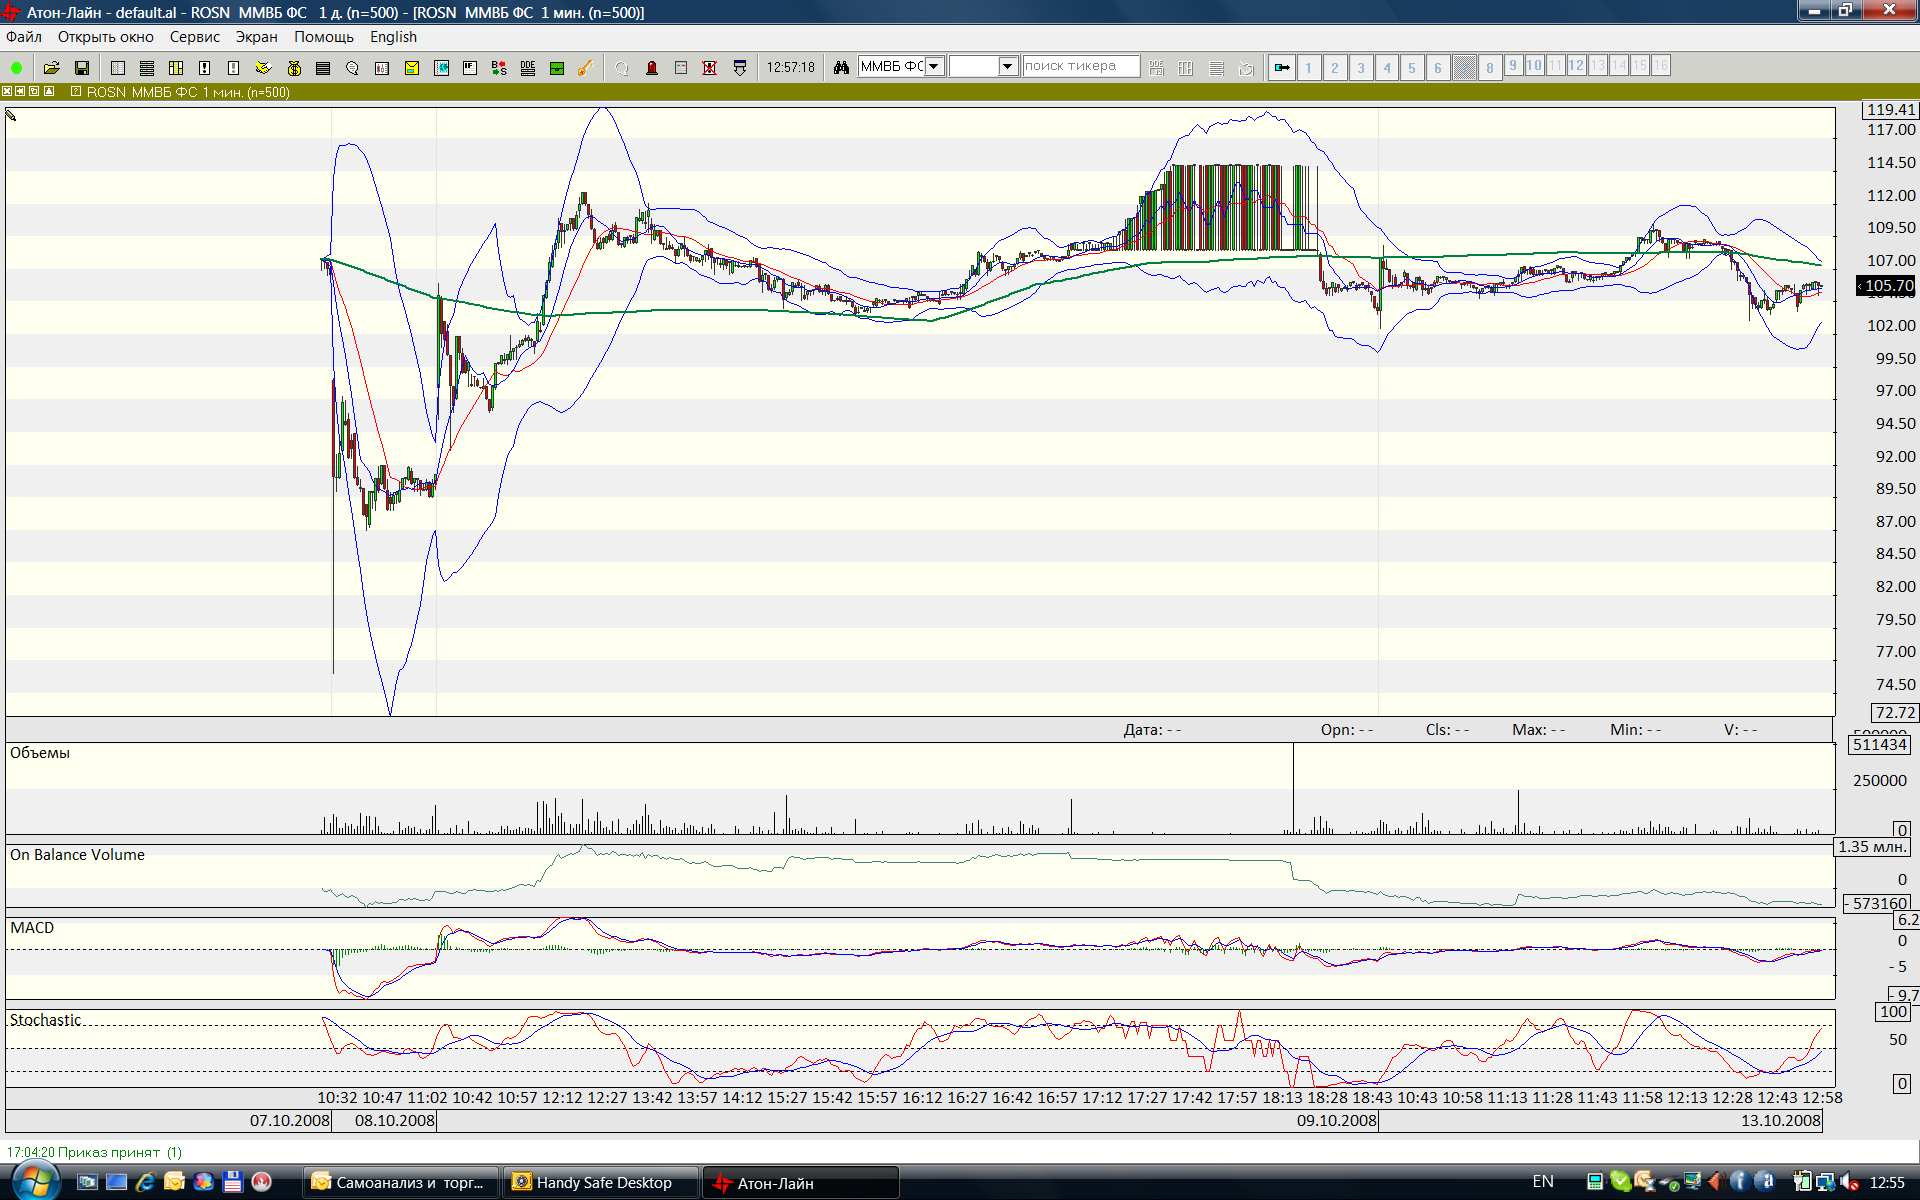The height and width of the screenshot is (1200, 1920).
Task: Close chart panel using small X icon
Action: tap(7, 91)
